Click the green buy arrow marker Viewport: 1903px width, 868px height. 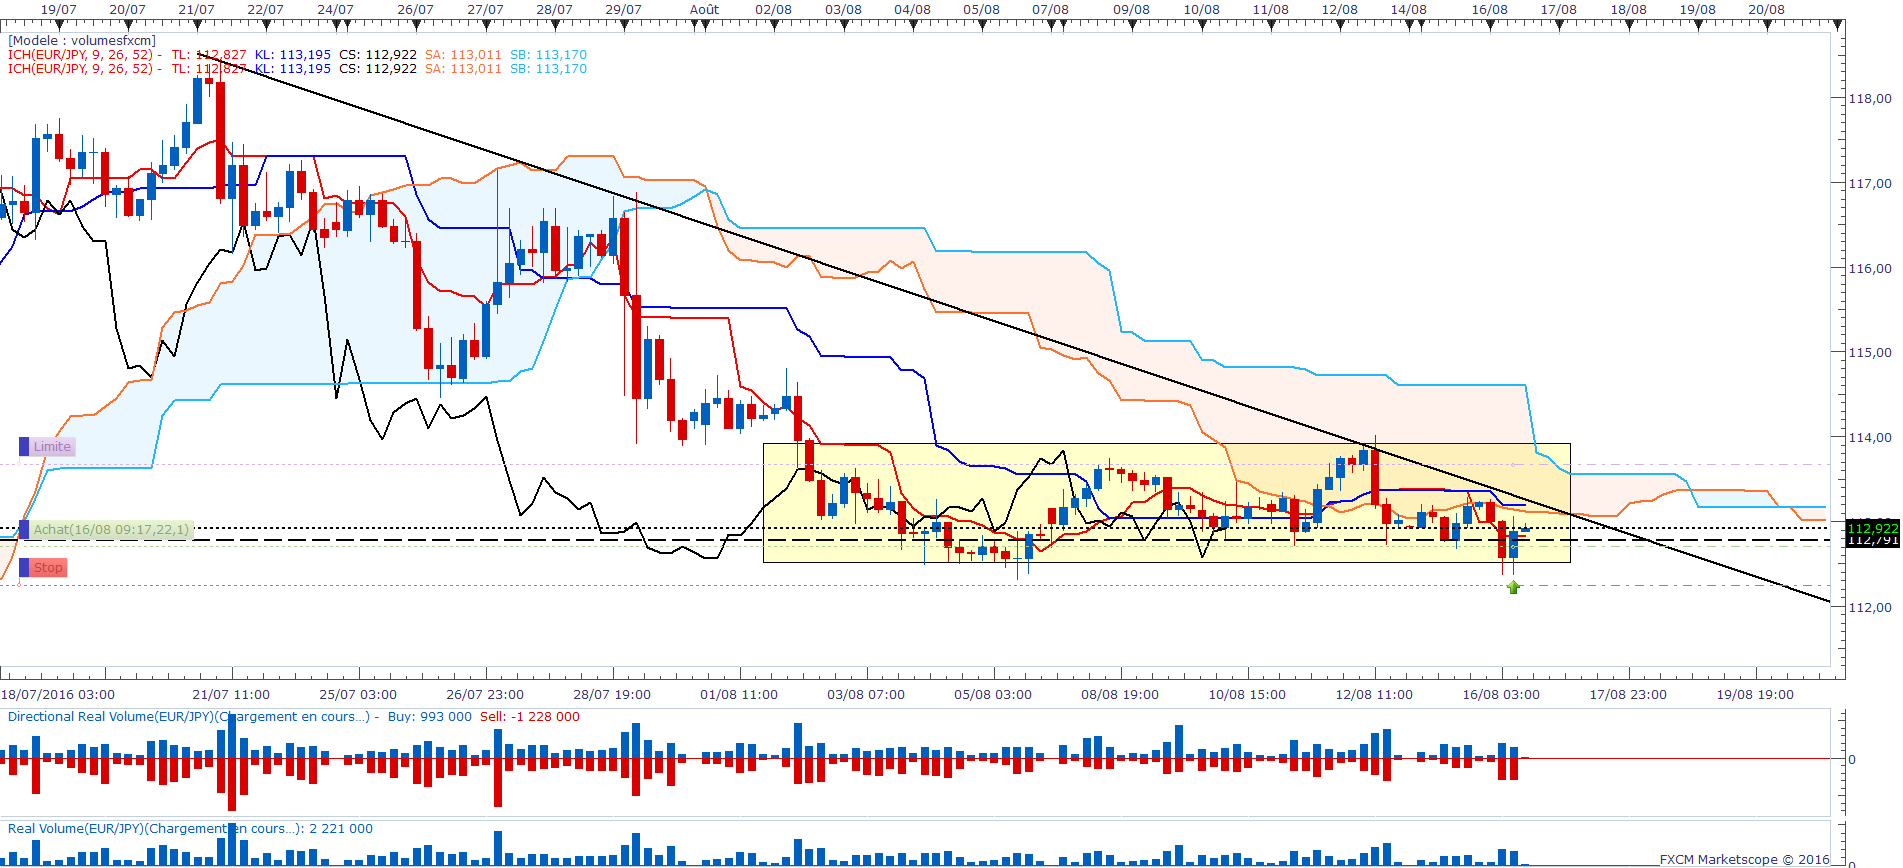click(x=1513, y=587)
